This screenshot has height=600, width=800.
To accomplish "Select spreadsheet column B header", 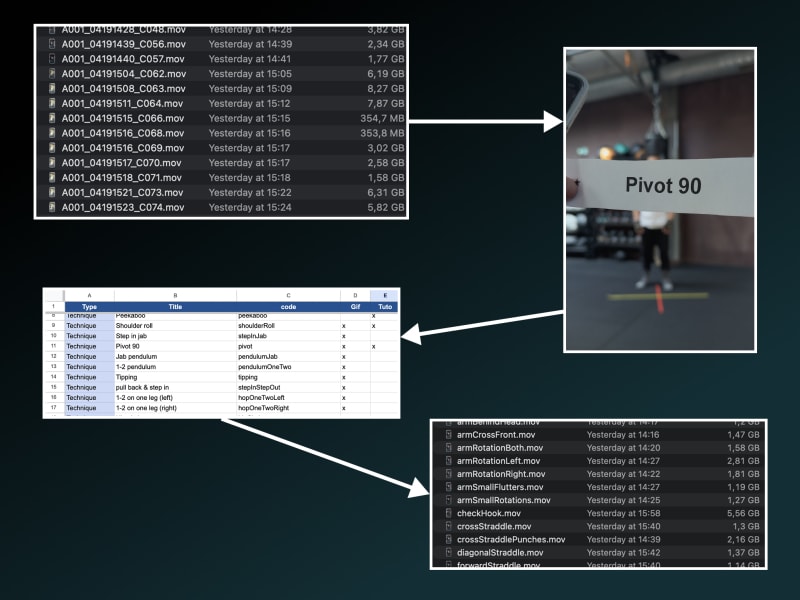I will tap(175, 295).
